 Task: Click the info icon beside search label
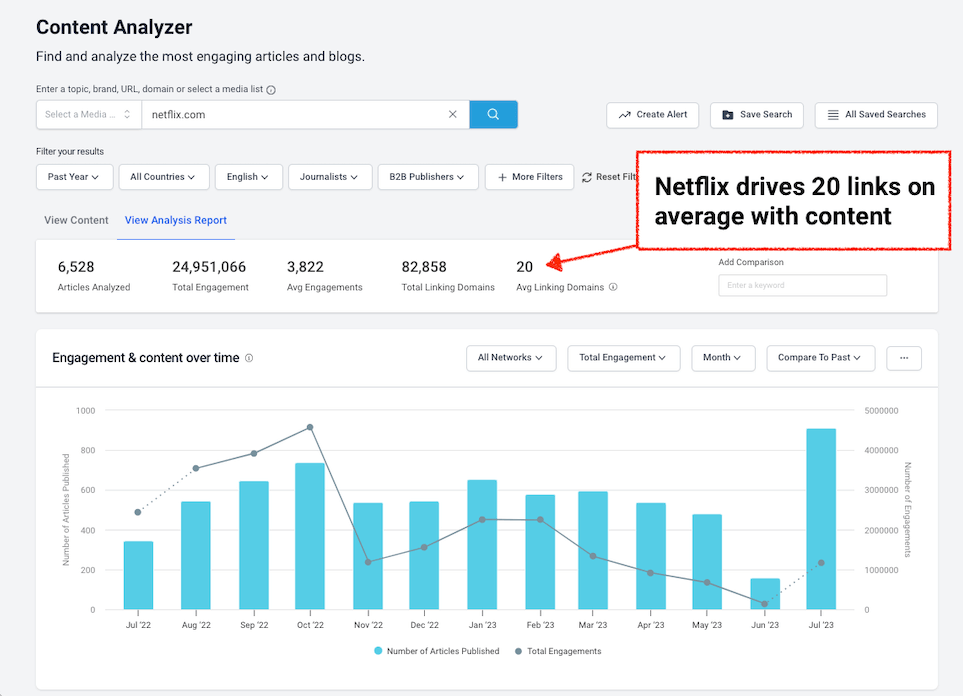(x=271, y=90)
